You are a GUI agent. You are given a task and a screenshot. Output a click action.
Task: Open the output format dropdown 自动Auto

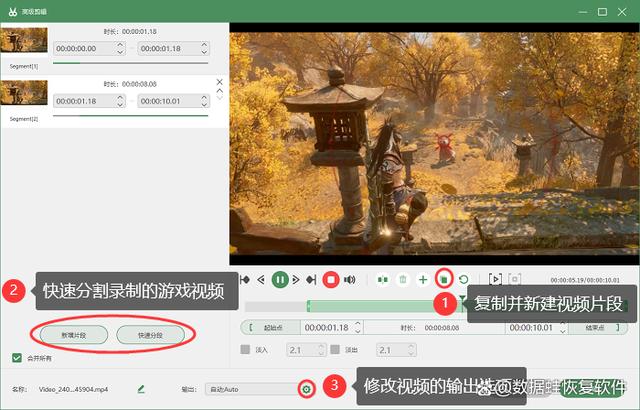[252, 389]
